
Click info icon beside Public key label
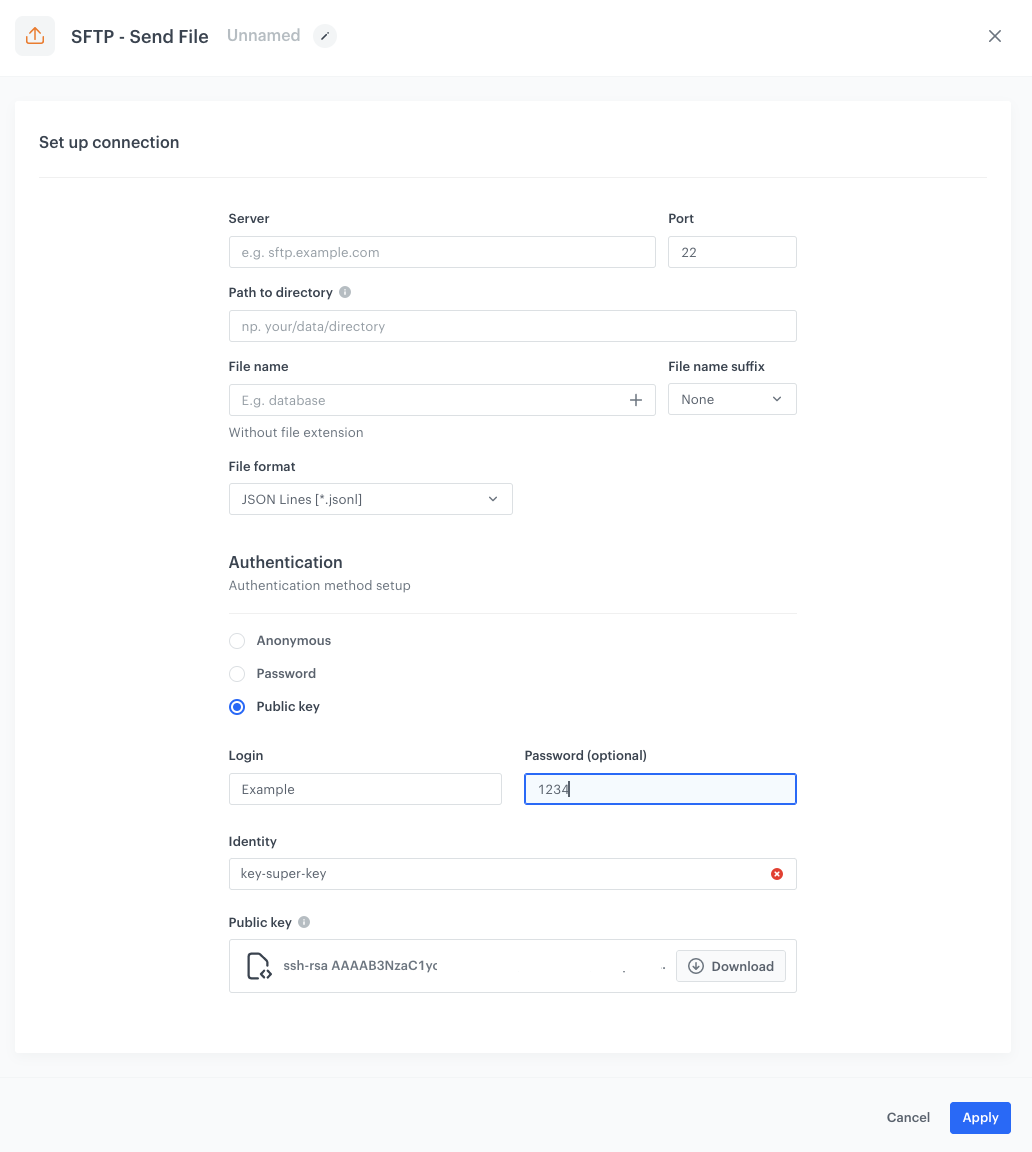[x=304, y=922]
